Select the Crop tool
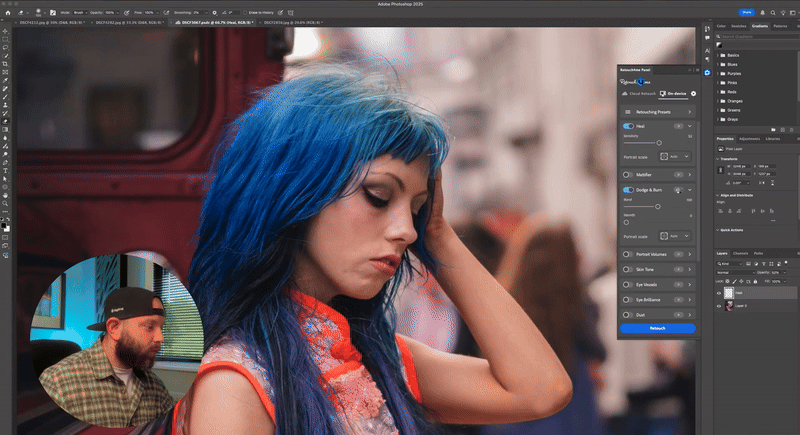Viewport: 800px width, 435px height. 6,64
